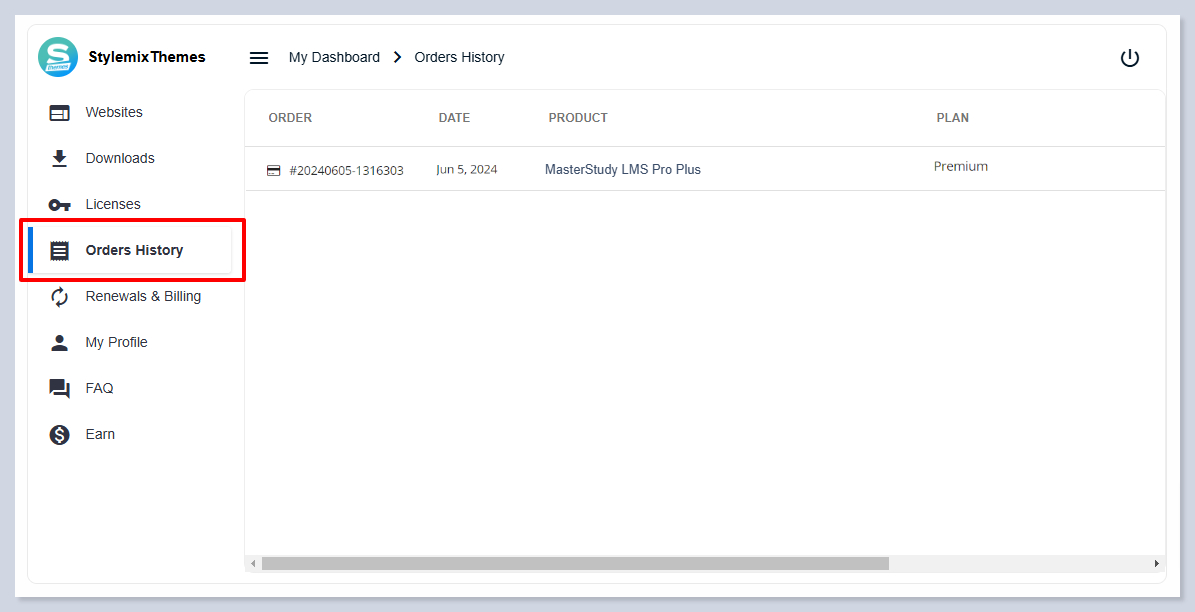
Task: Click the horizontal scrollbar thumb
Action: [575, 564]
